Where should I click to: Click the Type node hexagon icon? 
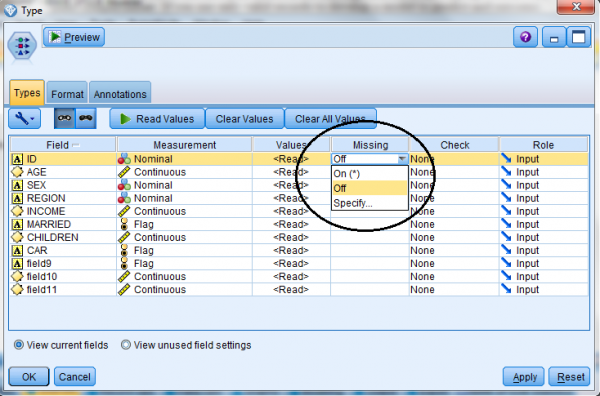click(22, 46)
